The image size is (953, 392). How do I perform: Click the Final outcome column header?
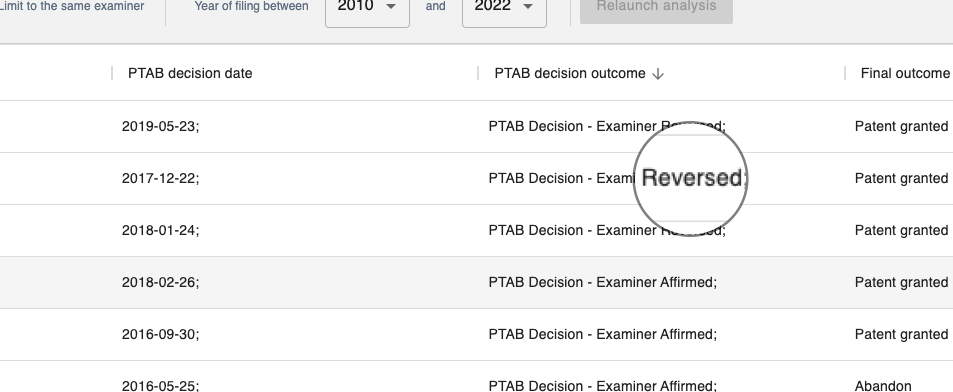tap(905, 74)
